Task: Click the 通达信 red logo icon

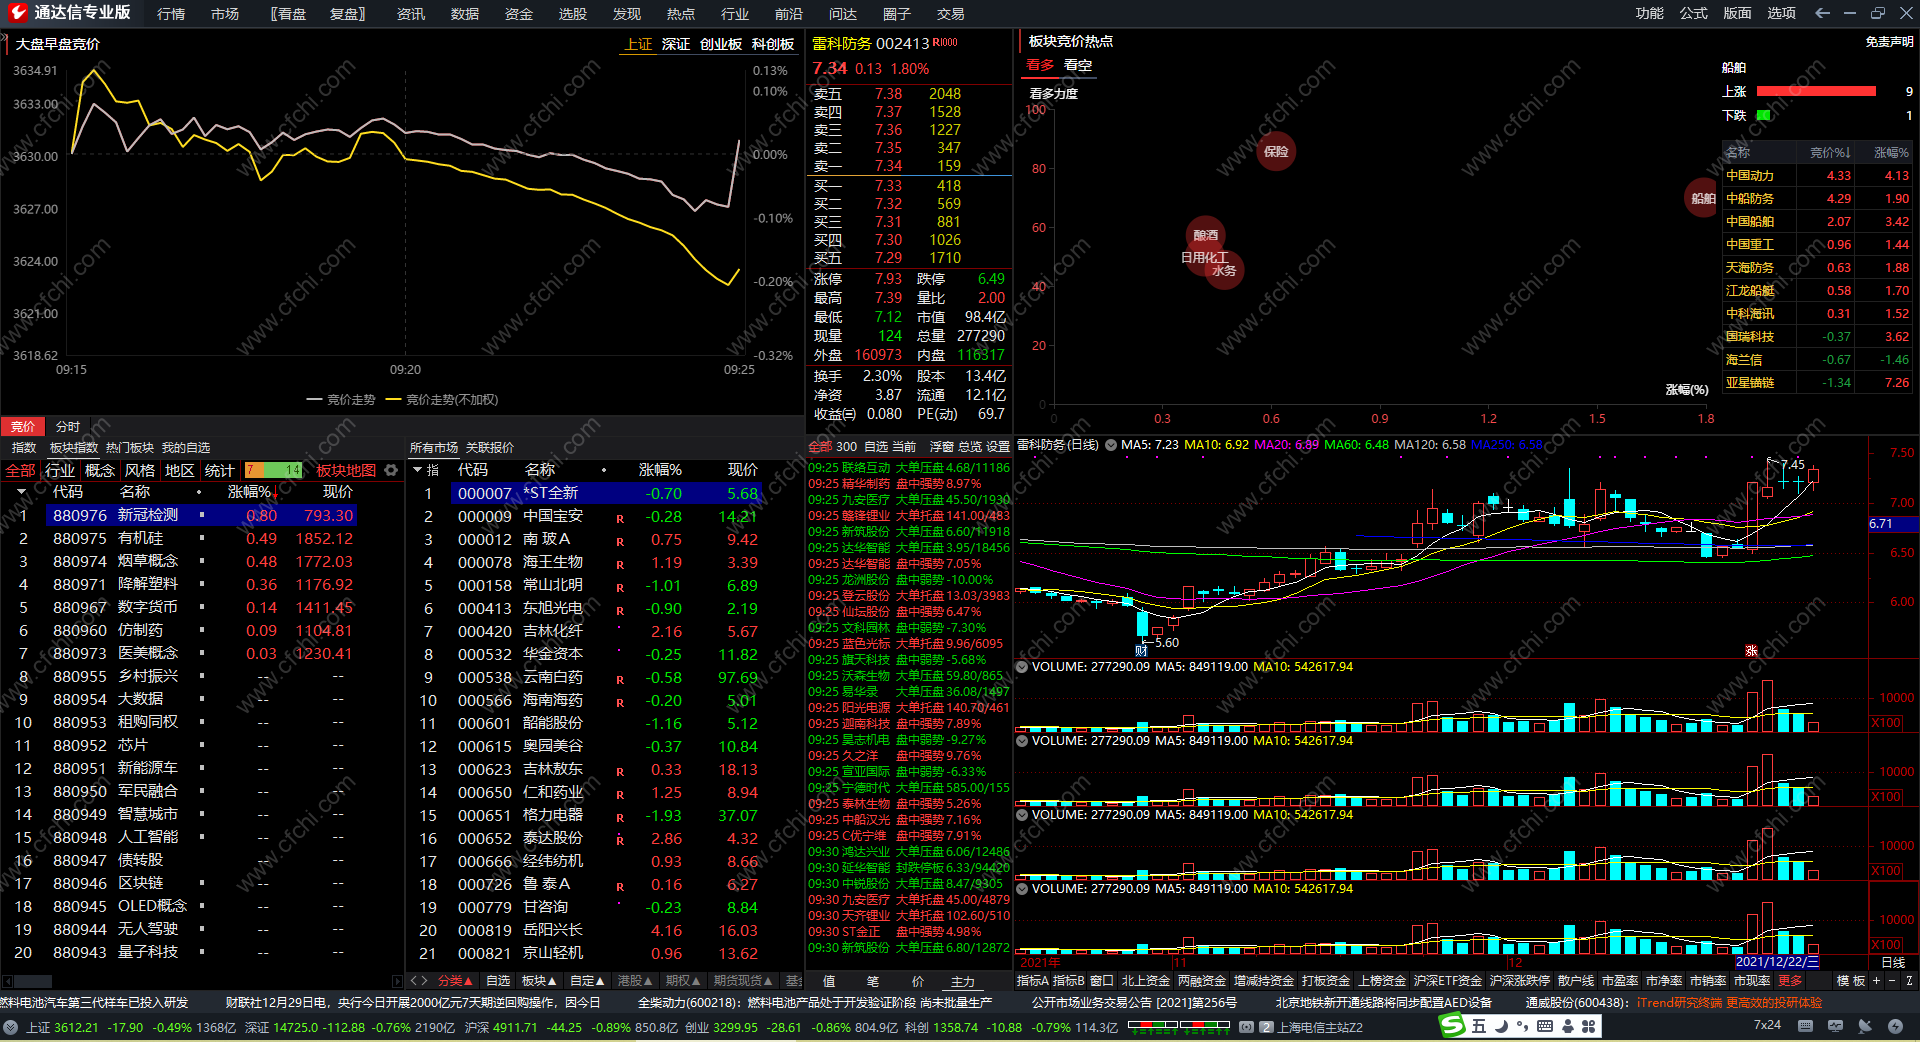Action: point(17,13)
